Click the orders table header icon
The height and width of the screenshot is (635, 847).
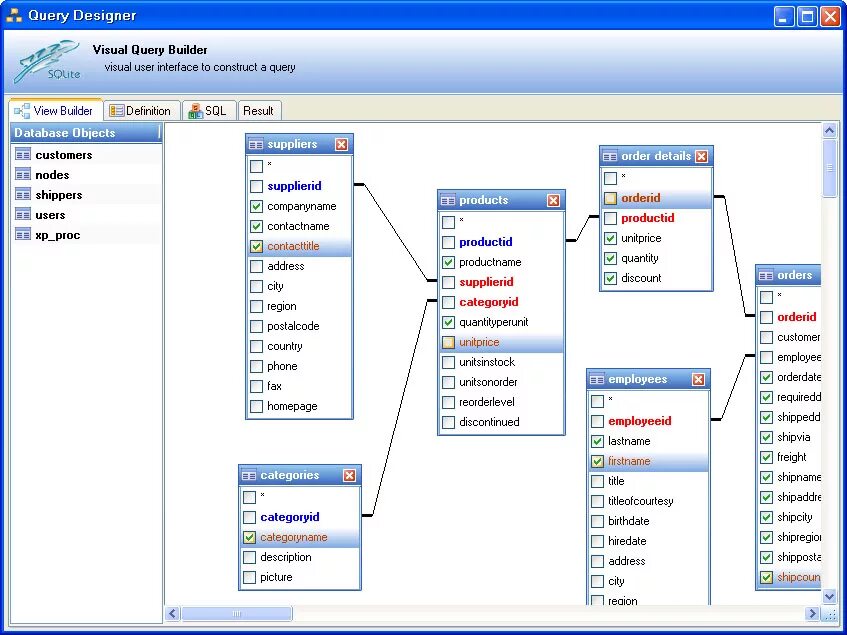(x=766, y=275)
